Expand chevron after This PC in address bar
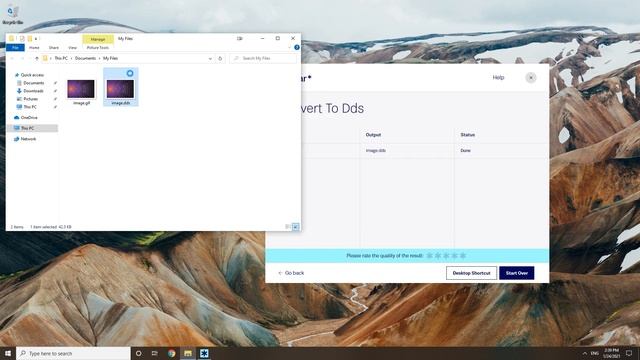 tap(71, 58)
